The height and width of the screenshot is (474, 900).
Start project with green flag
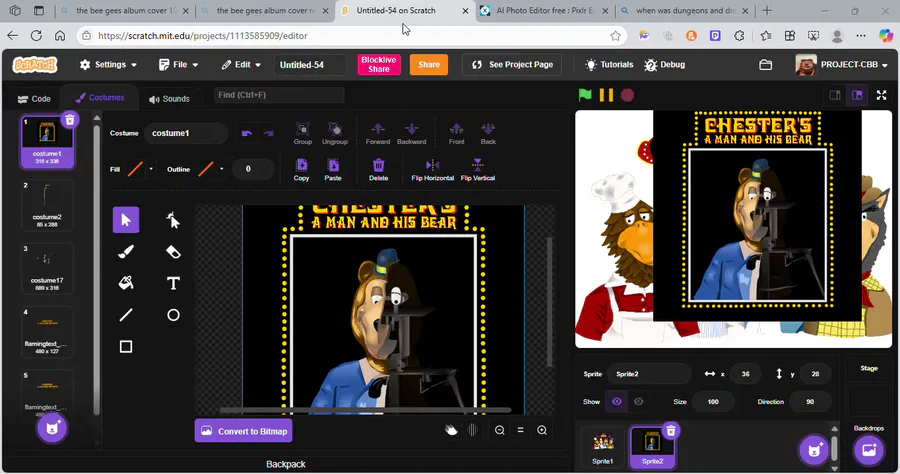[585, 95]
